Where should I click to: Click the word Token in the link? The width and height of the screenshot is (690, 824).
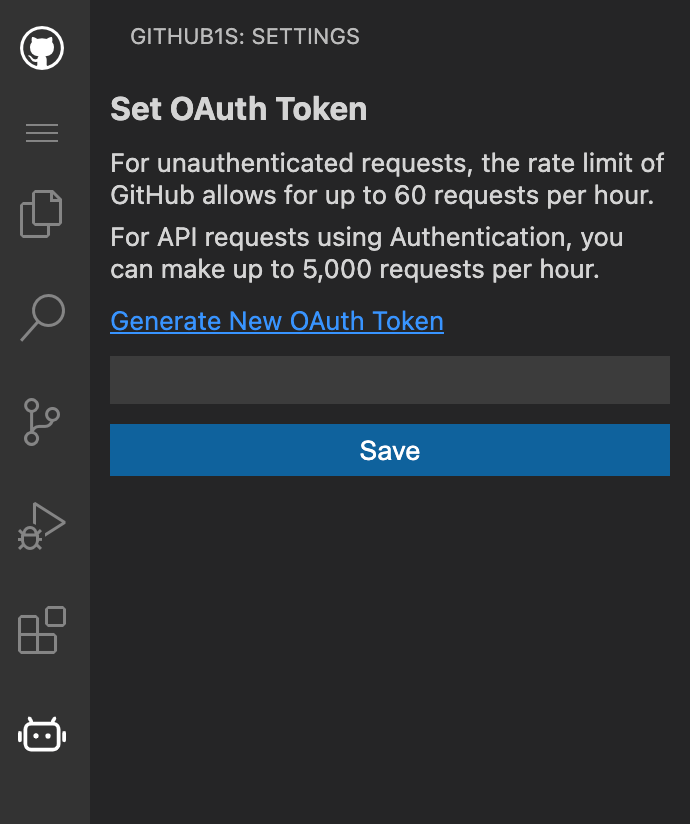point(408,321)
